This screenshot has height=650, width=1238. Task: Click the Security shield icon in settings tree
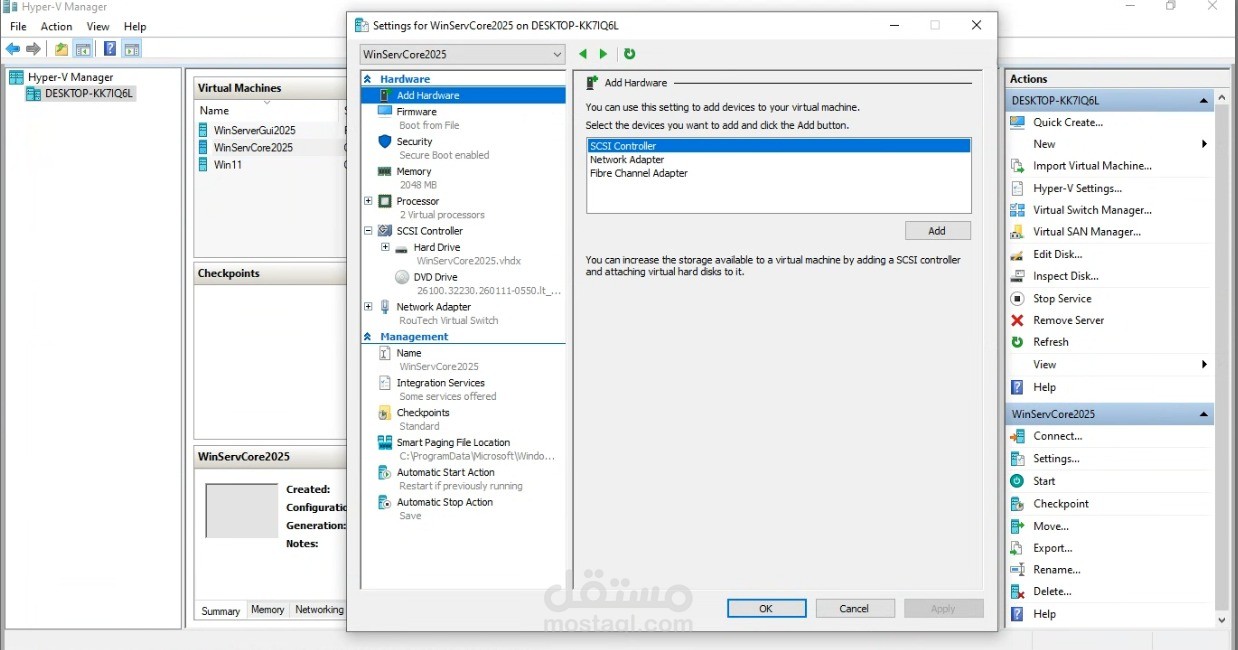(x=385, y=142)
